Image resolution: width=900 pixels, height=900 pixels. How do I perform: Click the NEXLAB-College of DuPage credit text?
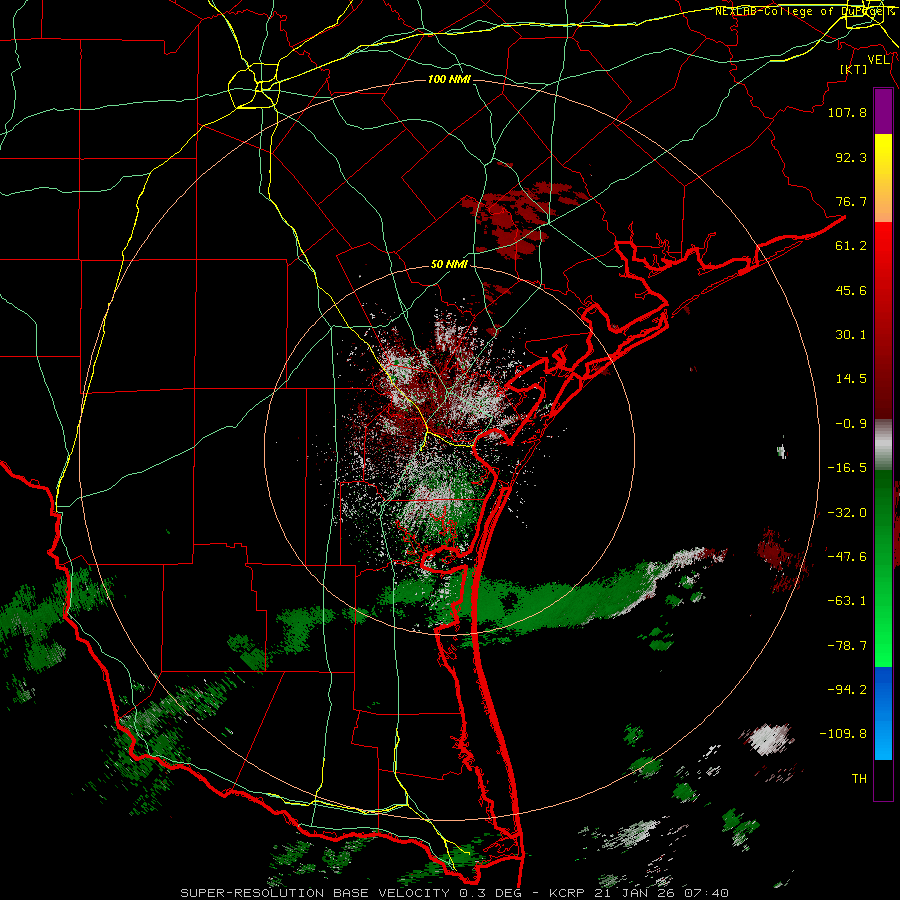tap(802, 11)
